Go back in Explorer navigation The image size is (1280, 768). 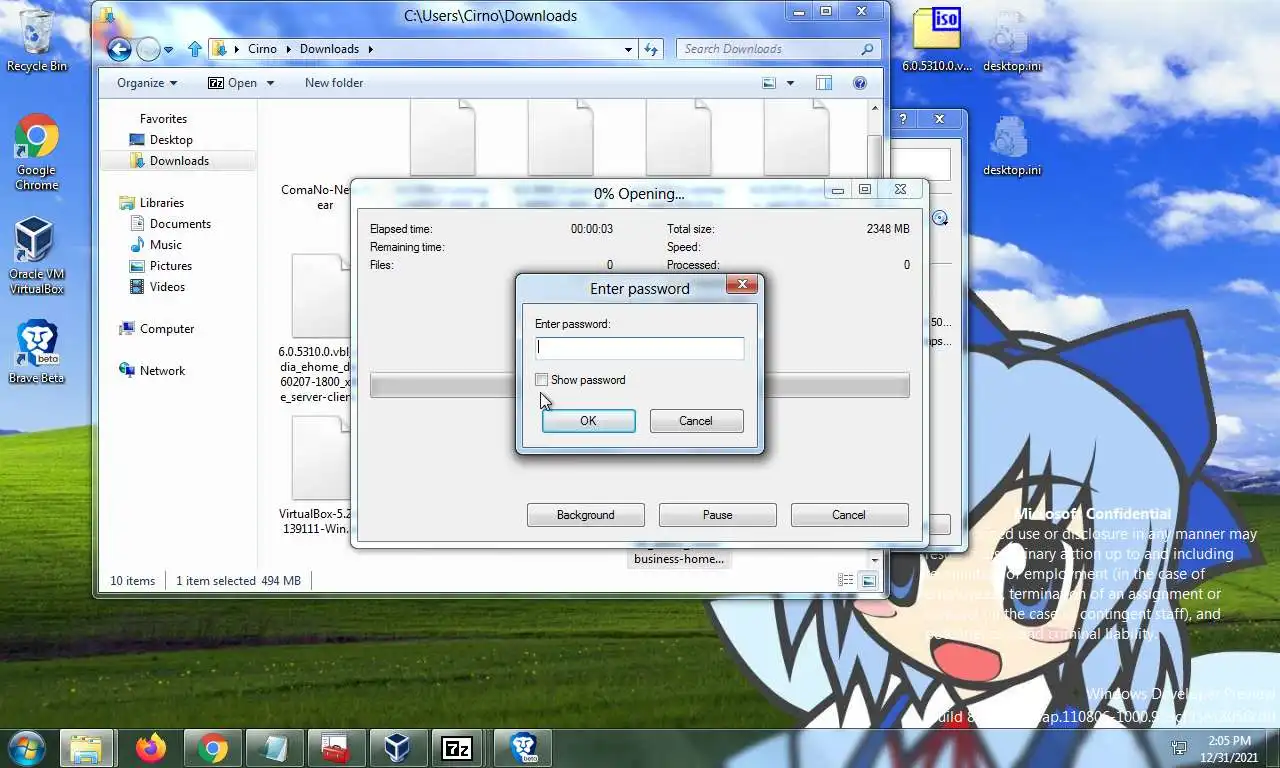(119, 48)
